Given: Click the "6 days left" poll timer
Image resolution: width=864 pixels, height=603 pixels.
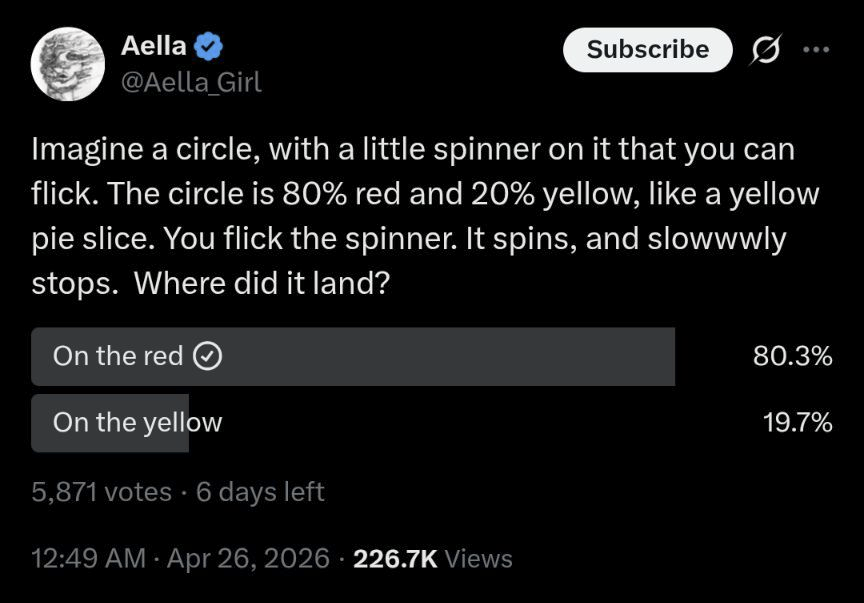Looking at the screenshot, I should (260, 492).
